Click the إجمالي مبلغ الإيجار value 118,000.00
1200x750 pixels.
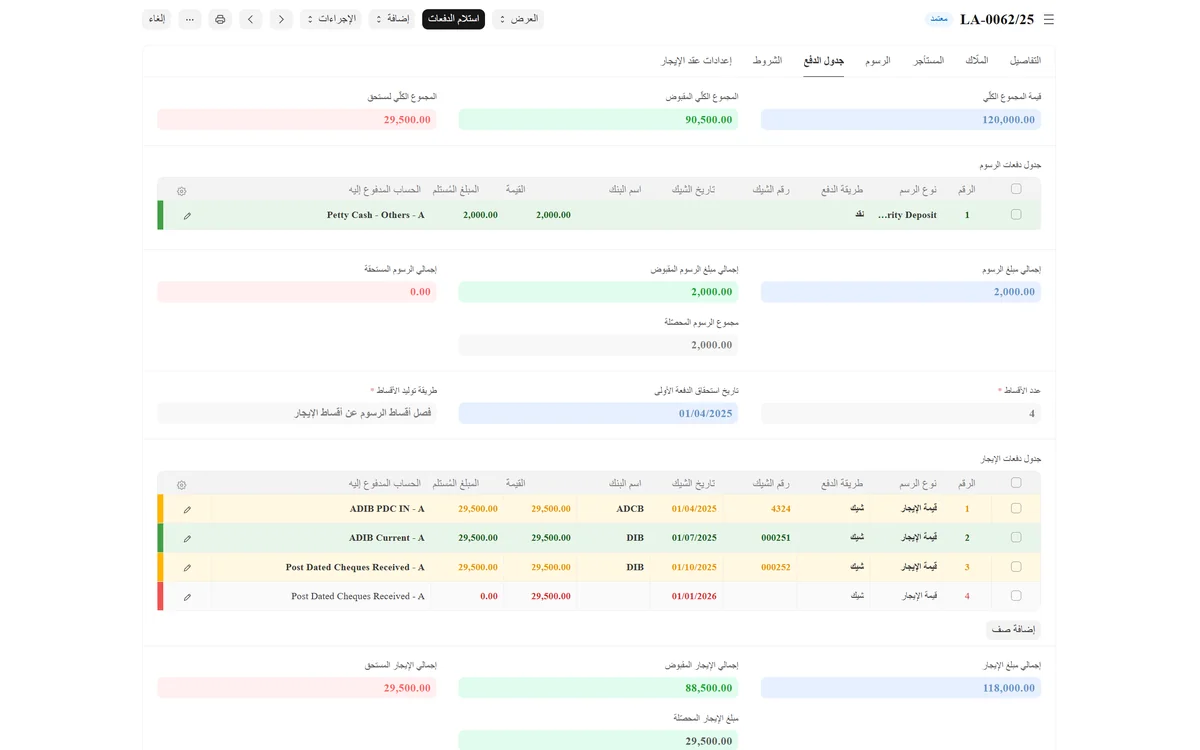click(x=901, y=688)
